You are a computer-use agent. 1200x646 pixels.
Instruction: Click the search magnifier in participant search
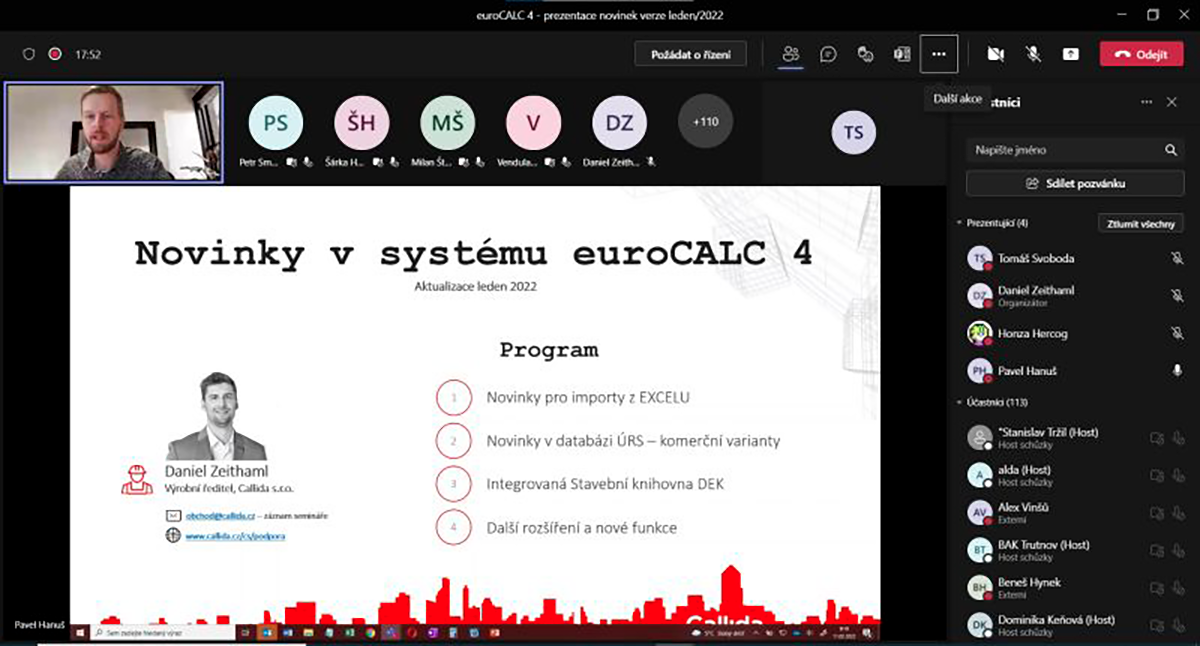click(1171, 150)
